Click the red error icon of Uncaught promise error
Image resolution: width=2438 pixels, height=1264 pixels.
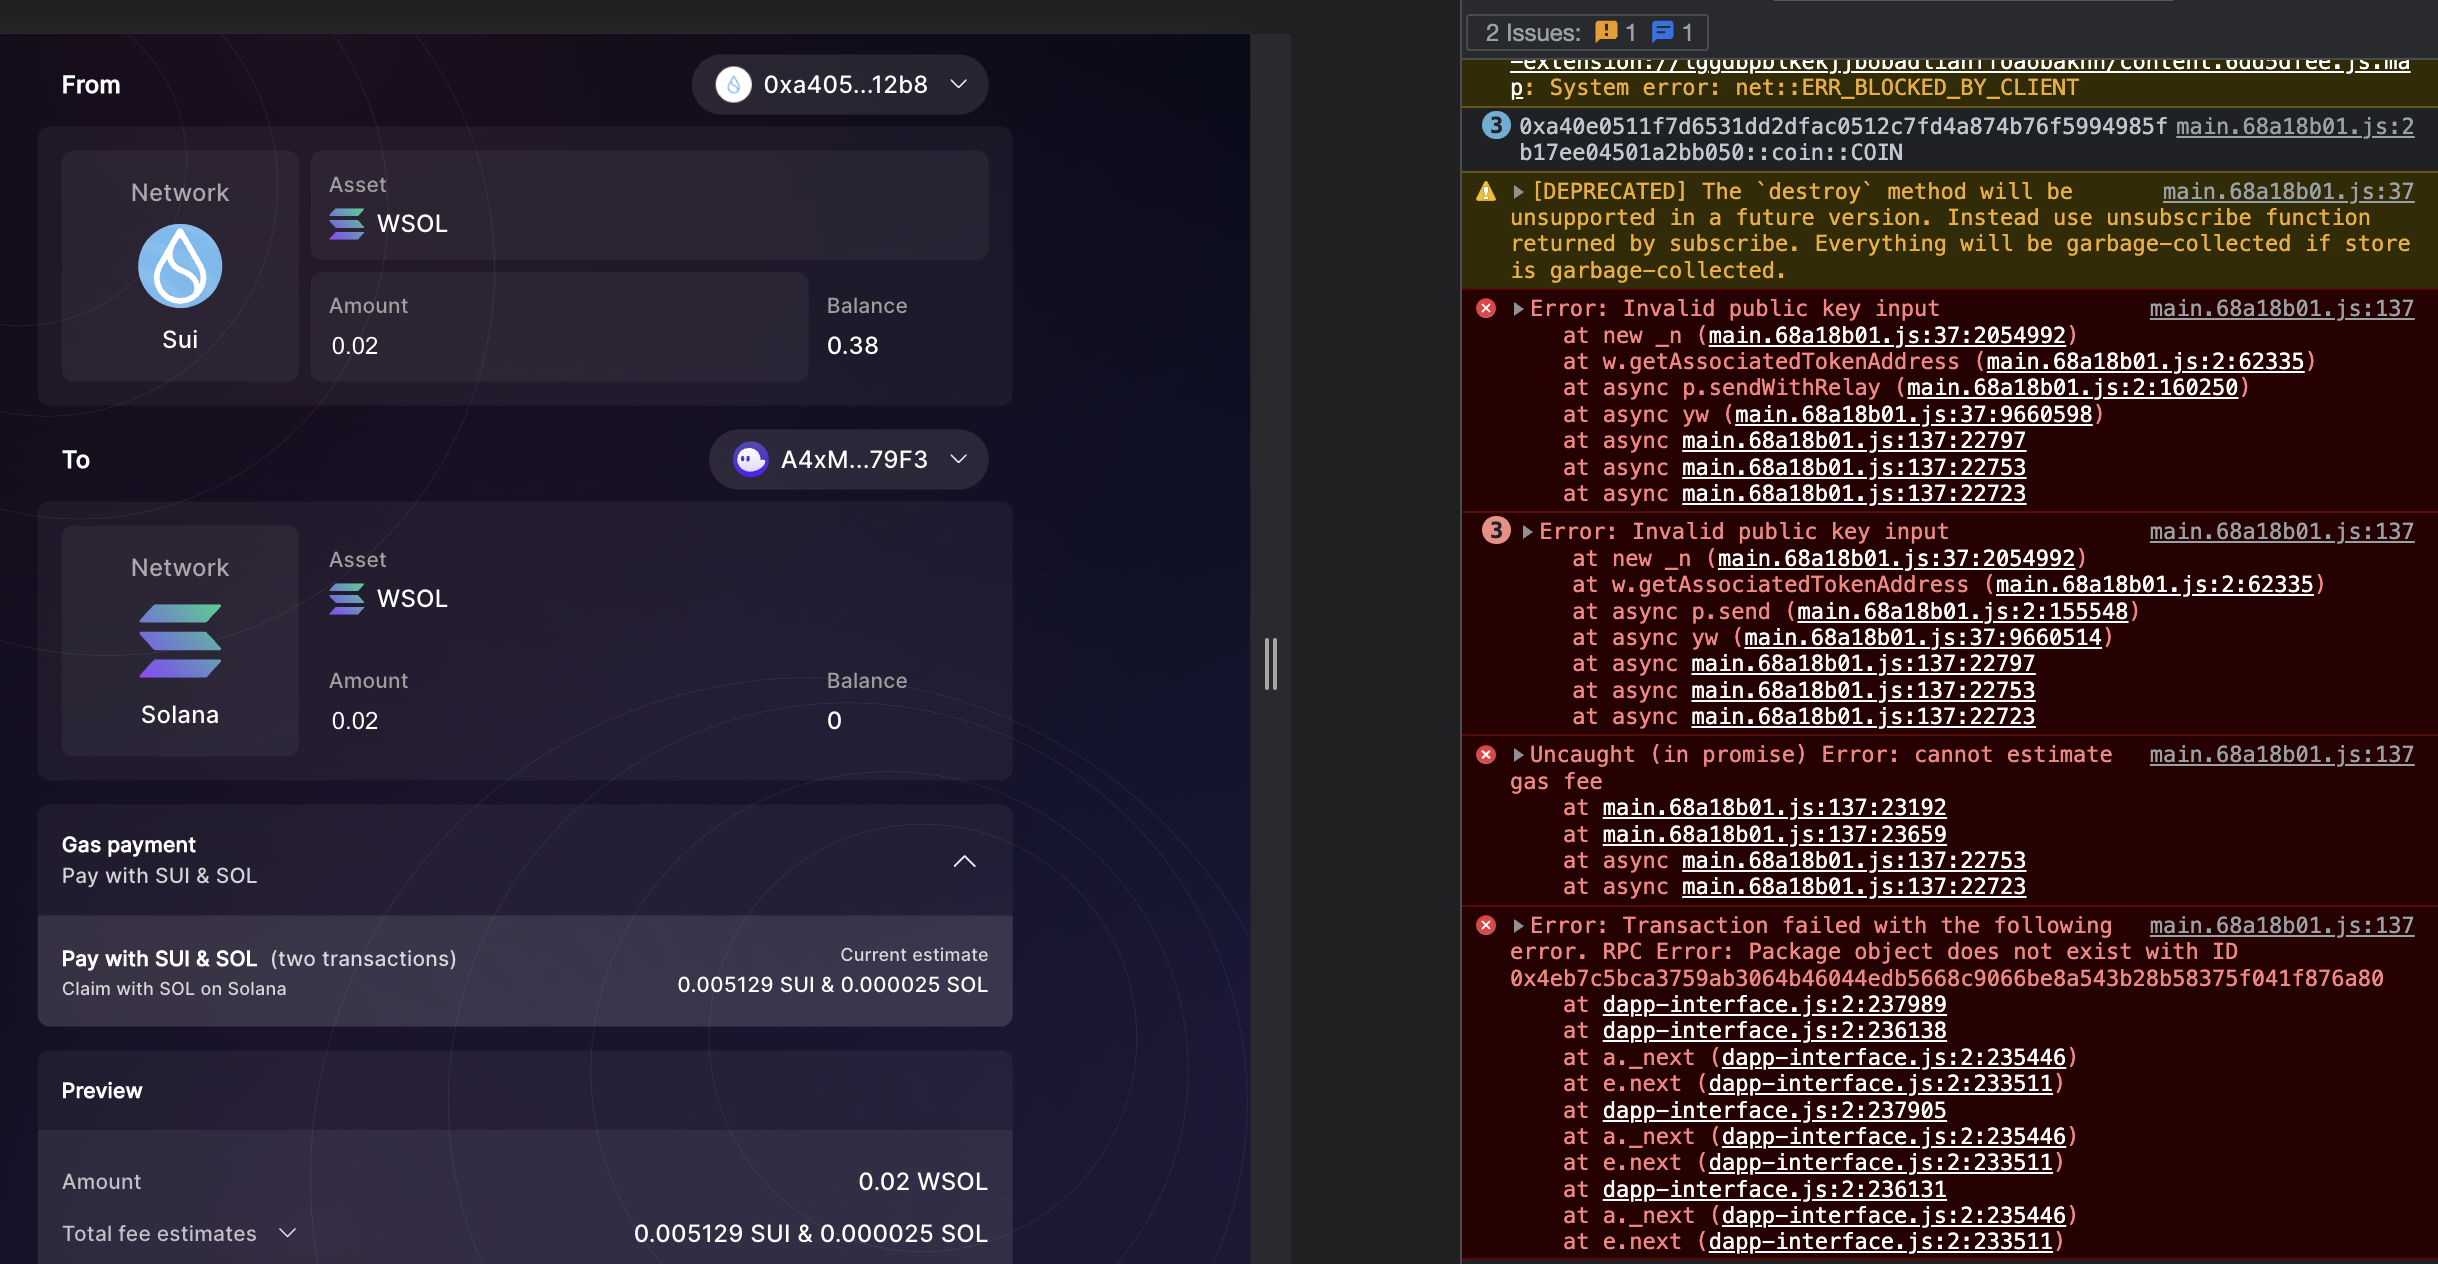pos(1486,755)
